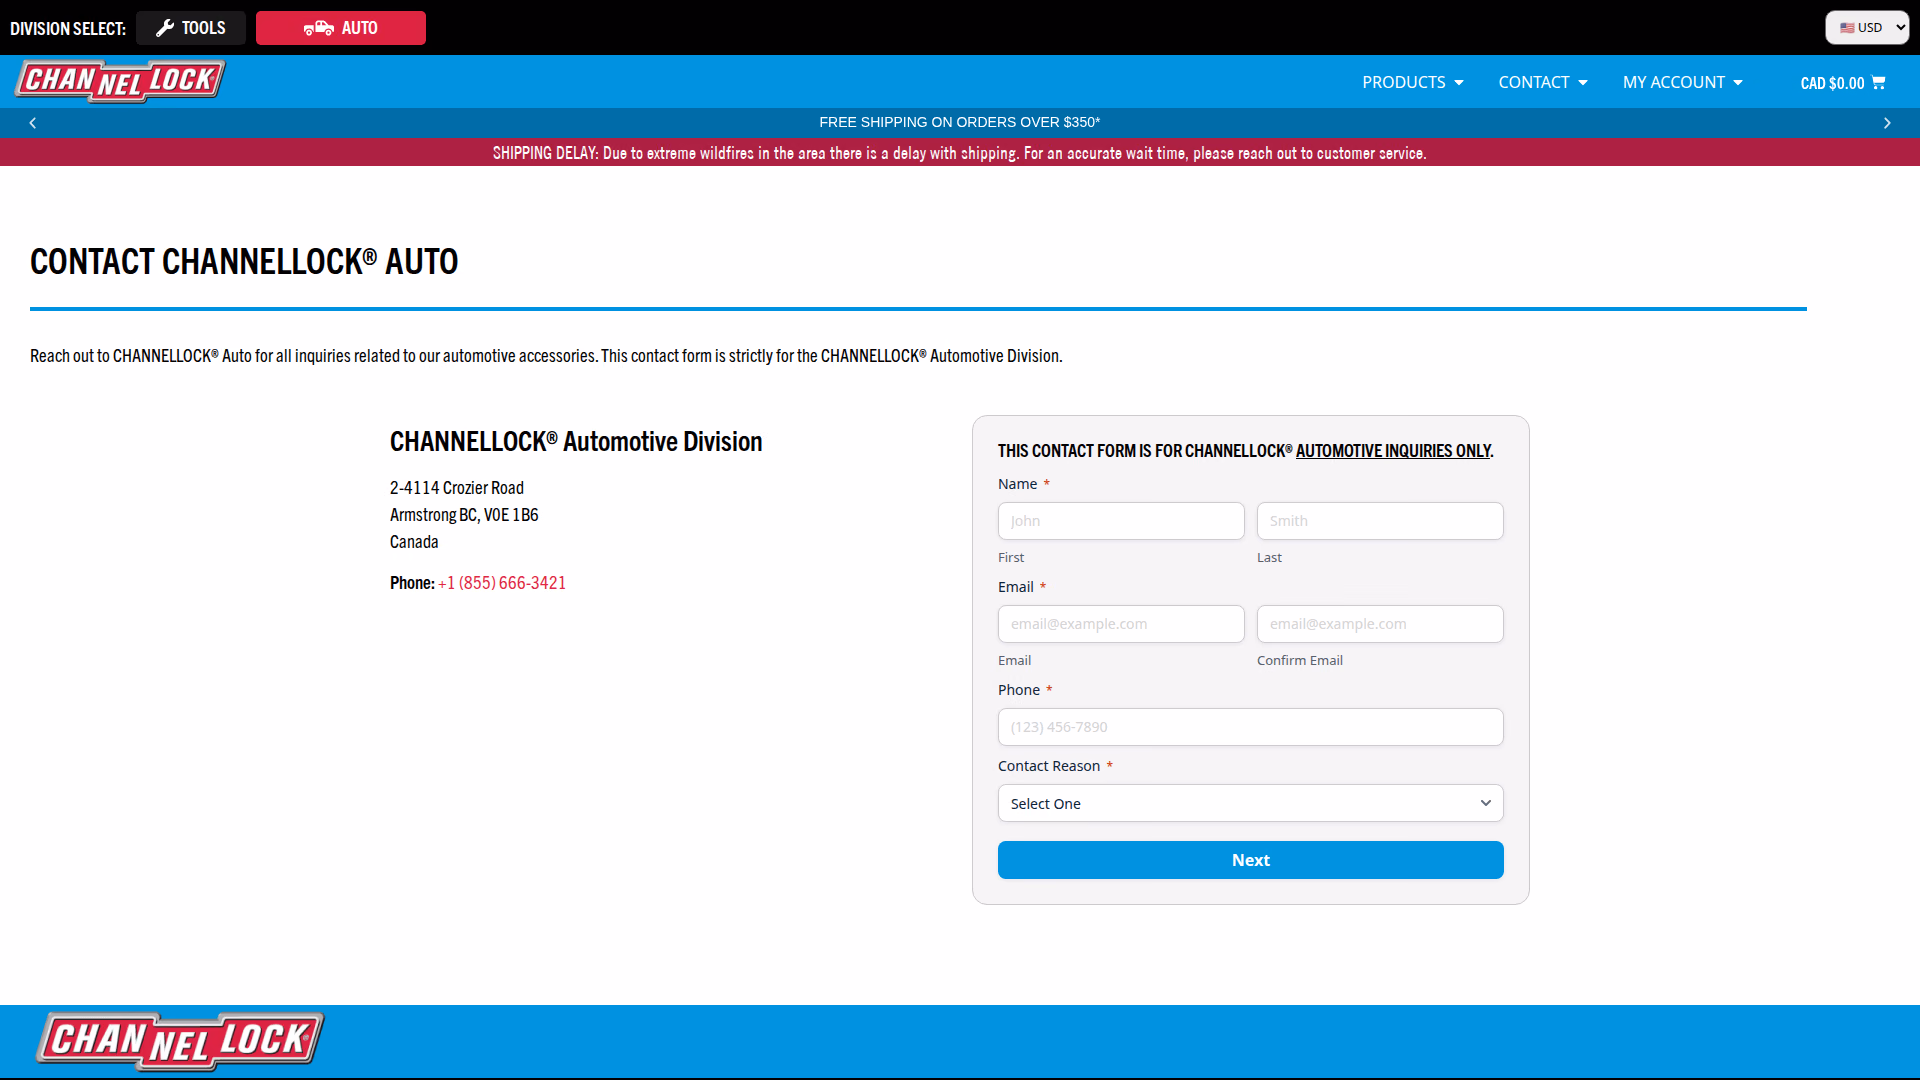Viewport: 1920px width, 1080px height.
Task: Click the Automotive Inquiries Only underlined text
Action: point(1393,451)
